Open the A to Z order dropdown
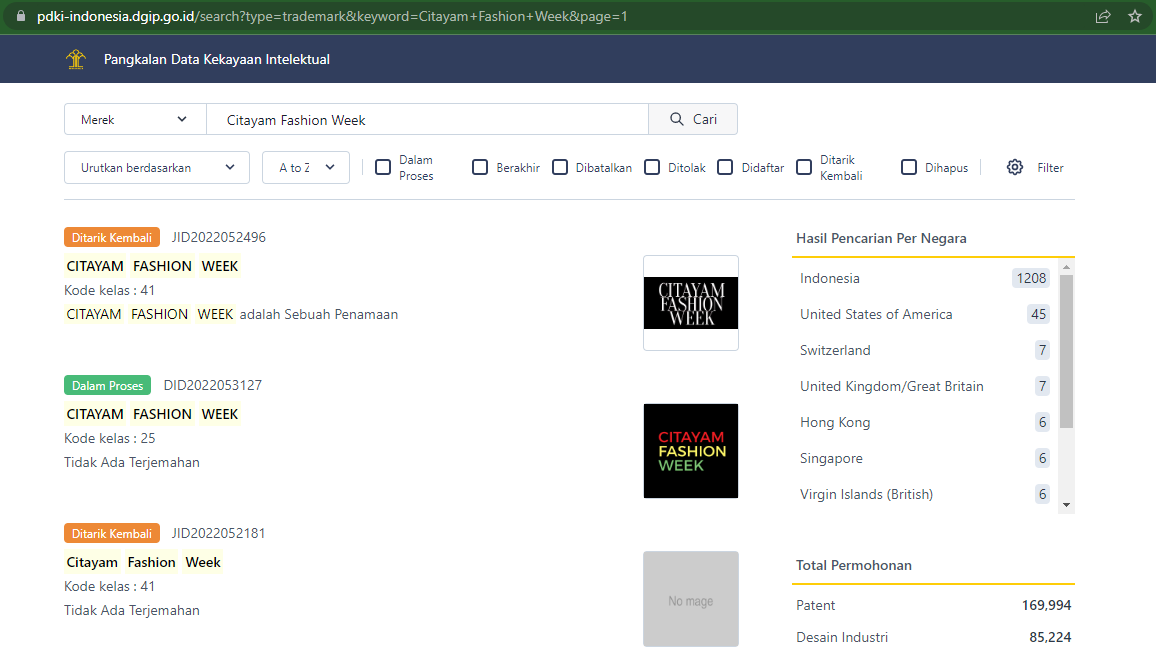 (306, 167)
